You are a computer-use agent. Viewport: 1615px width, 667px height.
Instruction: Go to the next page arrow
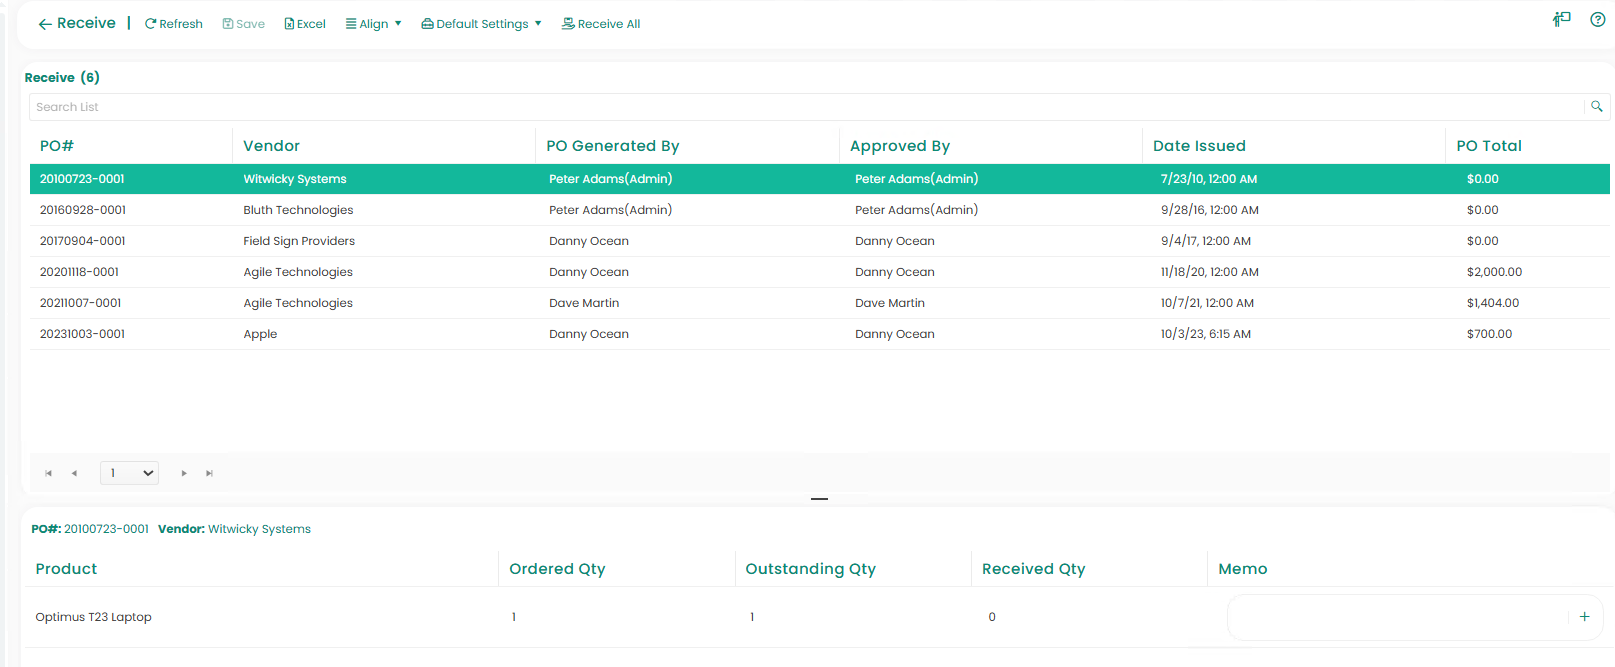[x=184, y=473]
